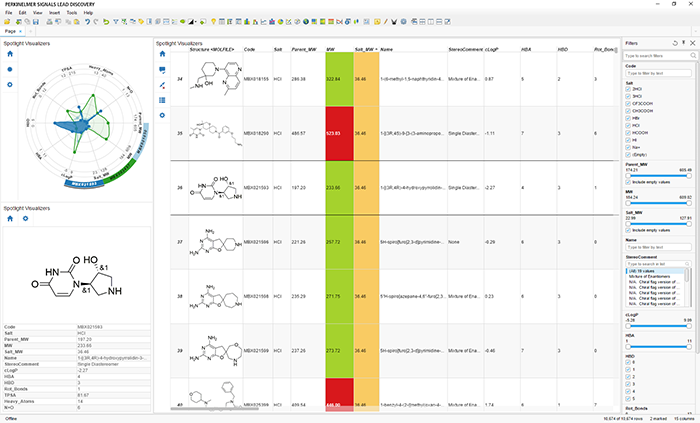Reset all filters with circular arrow icon

point(675,43)
